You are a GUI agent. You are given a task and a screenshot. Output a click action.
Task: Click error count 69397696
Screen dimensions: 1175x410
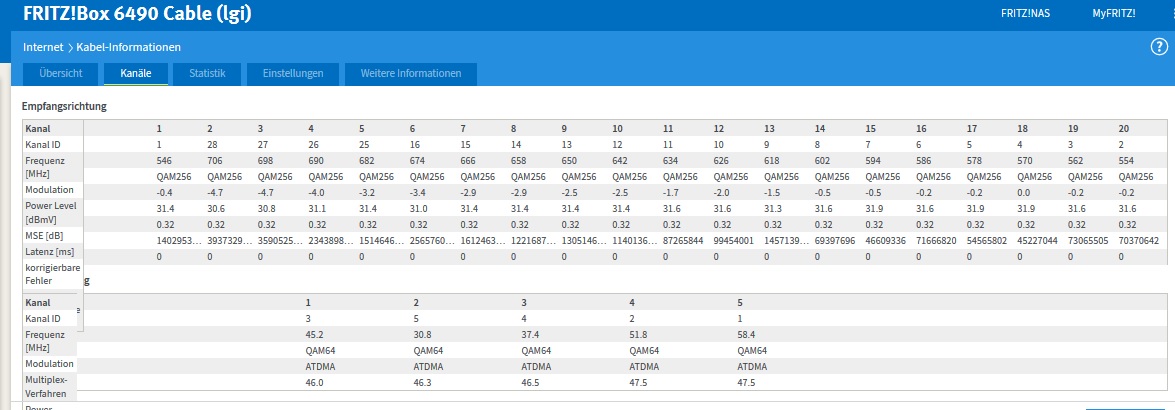click(x=835, y=241)
